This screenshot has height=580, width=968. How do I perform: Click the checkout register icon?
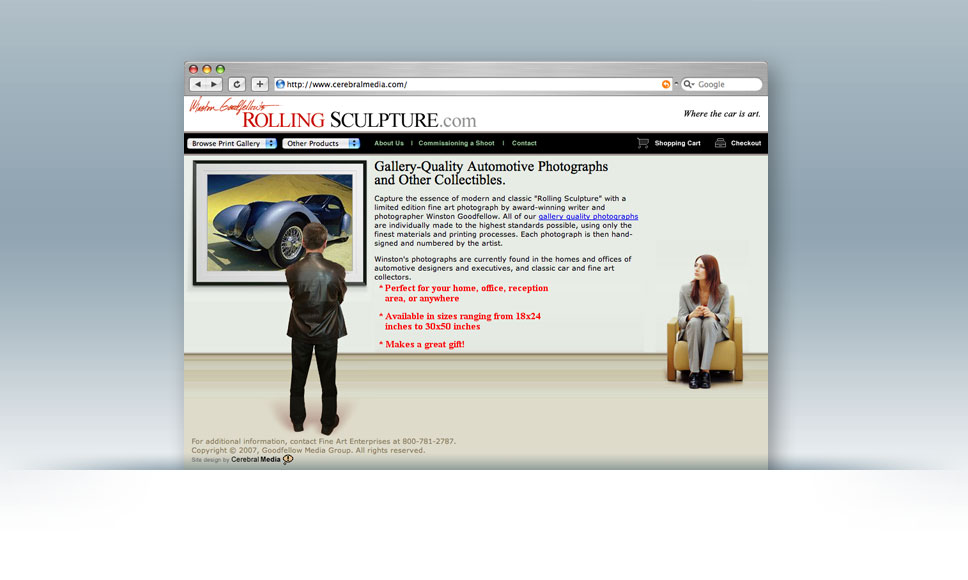[x=720, y=143]
